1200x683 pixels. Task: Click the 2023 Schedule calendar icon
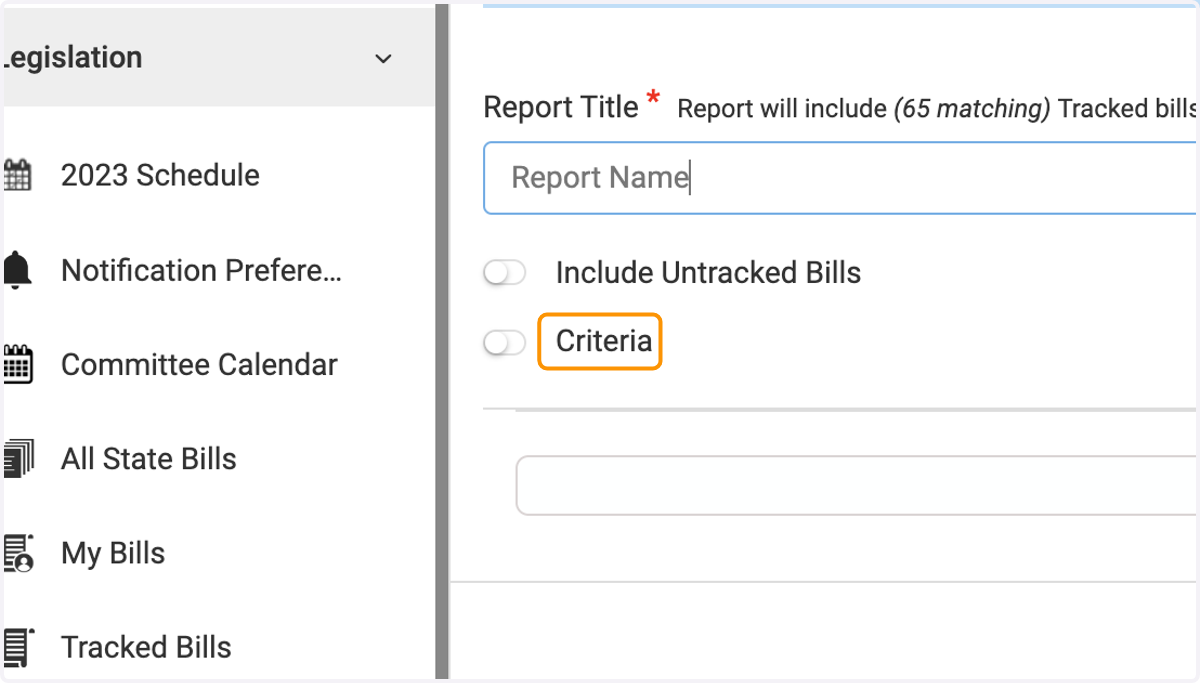[17, 175]
